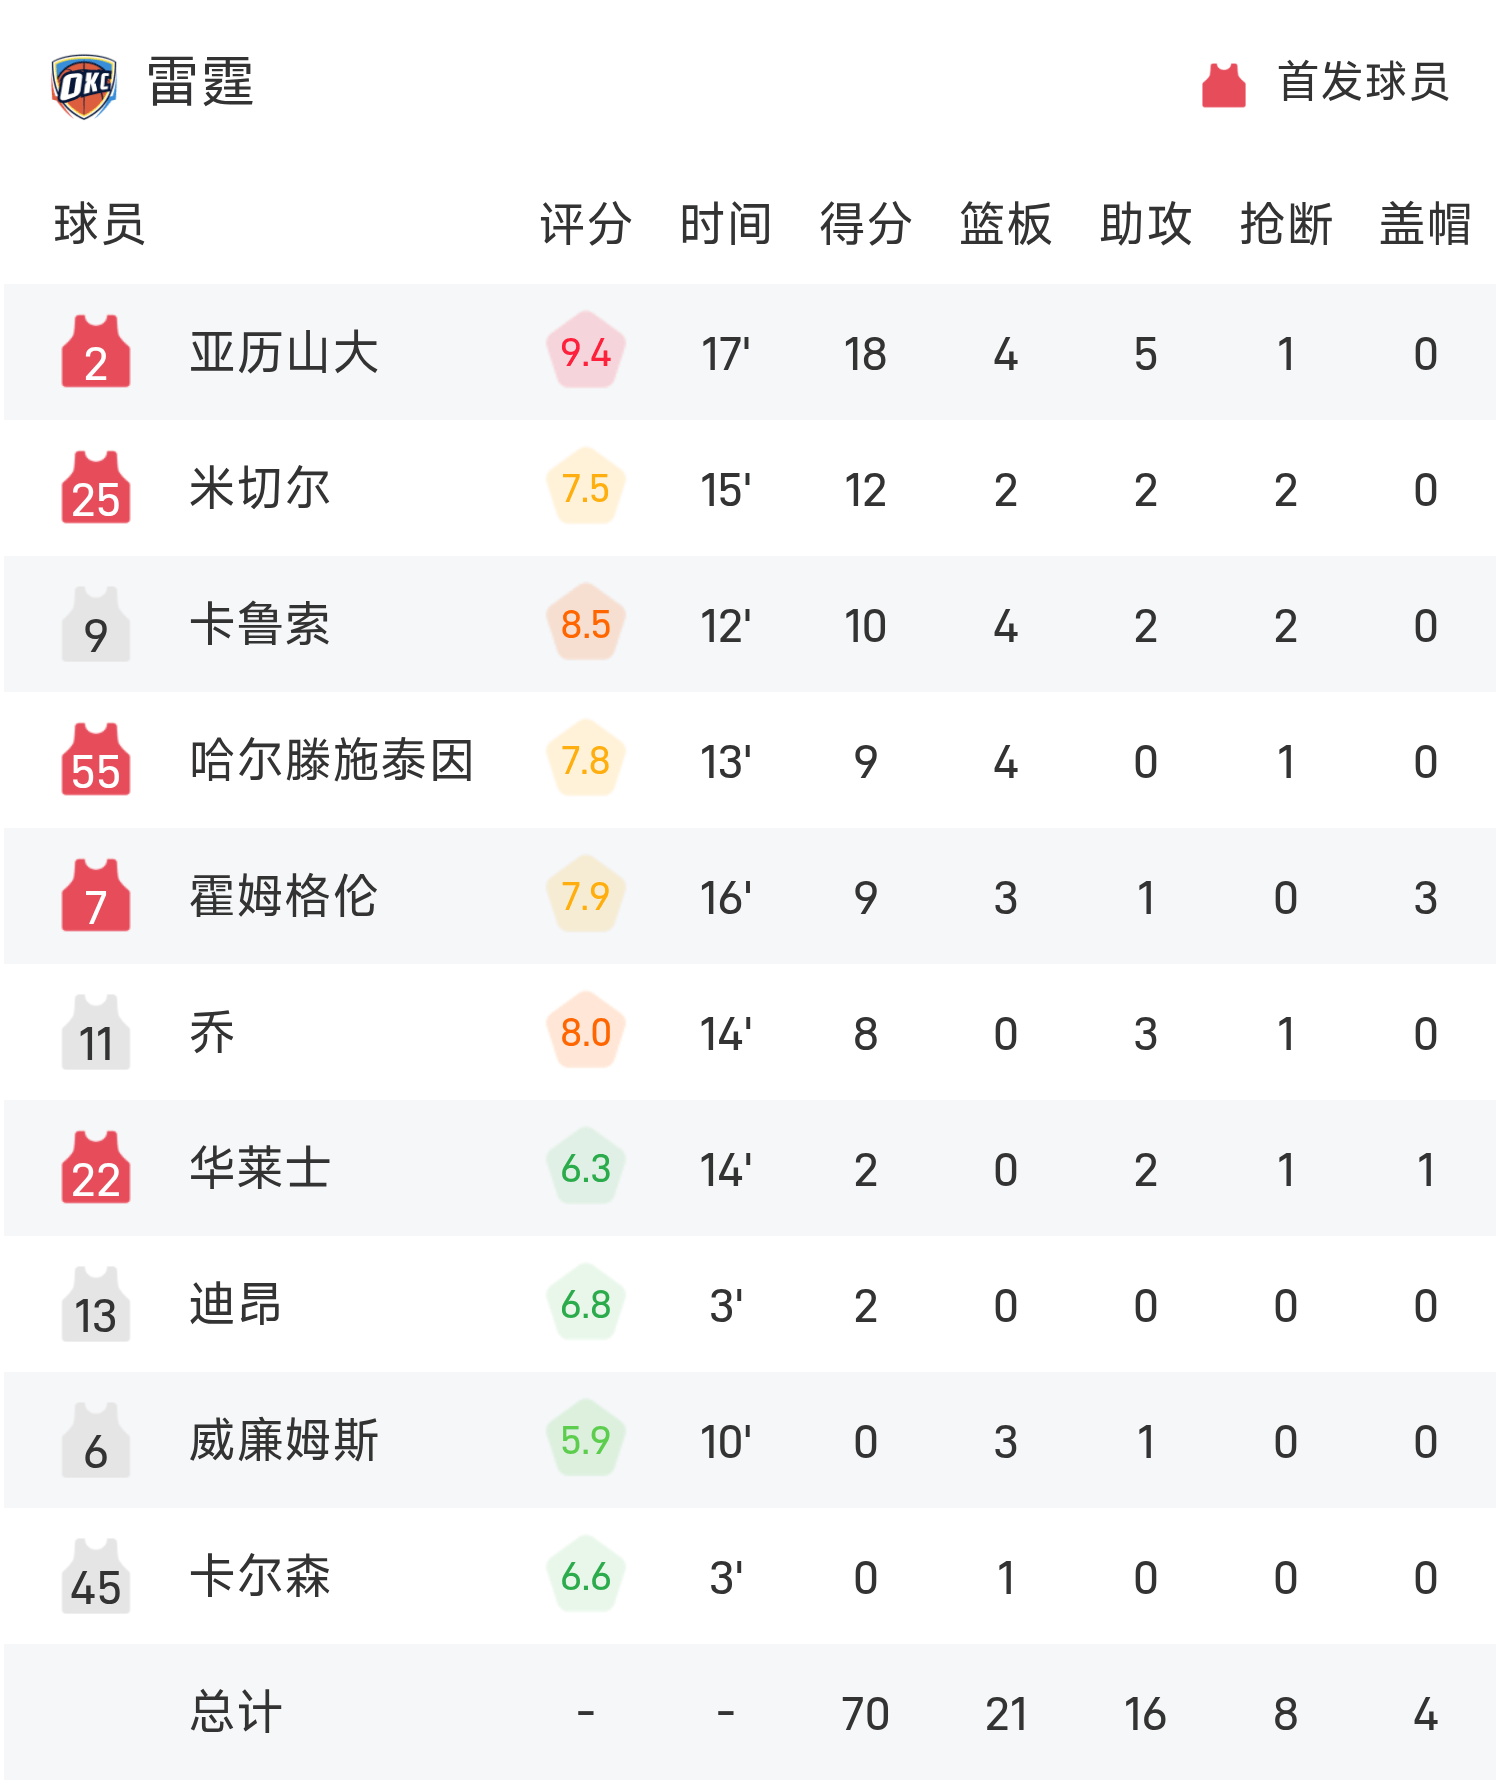Click the 5.9 rating badge for 威廉姆斯
This screenshot has height=1784, width=1500.
pyautogui.click(x=585, y=1440)
